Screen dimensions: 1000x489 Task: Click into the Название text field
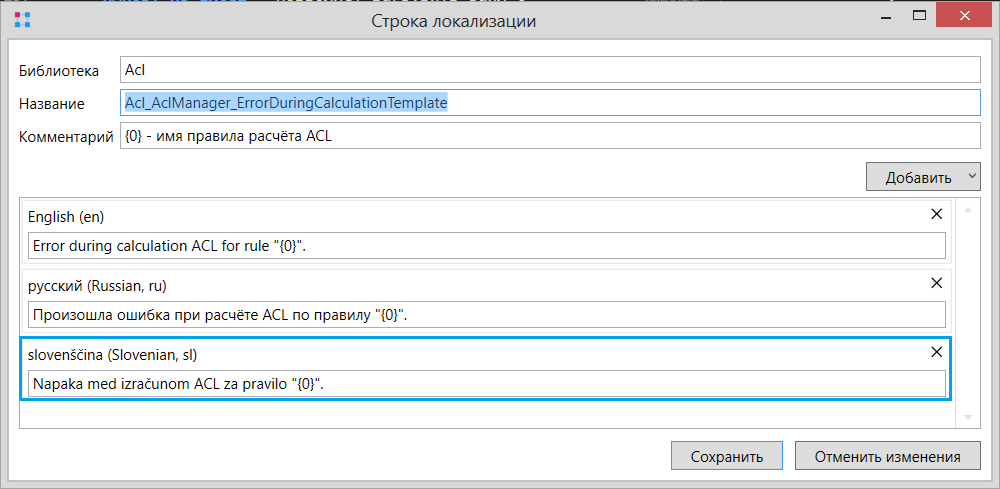pyautogui.click(x=550, y=103)
